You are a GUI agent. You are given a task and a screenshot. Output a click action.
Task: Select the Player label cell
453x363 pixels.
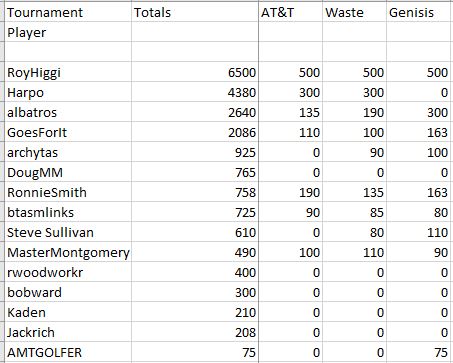tap(68, 32)
